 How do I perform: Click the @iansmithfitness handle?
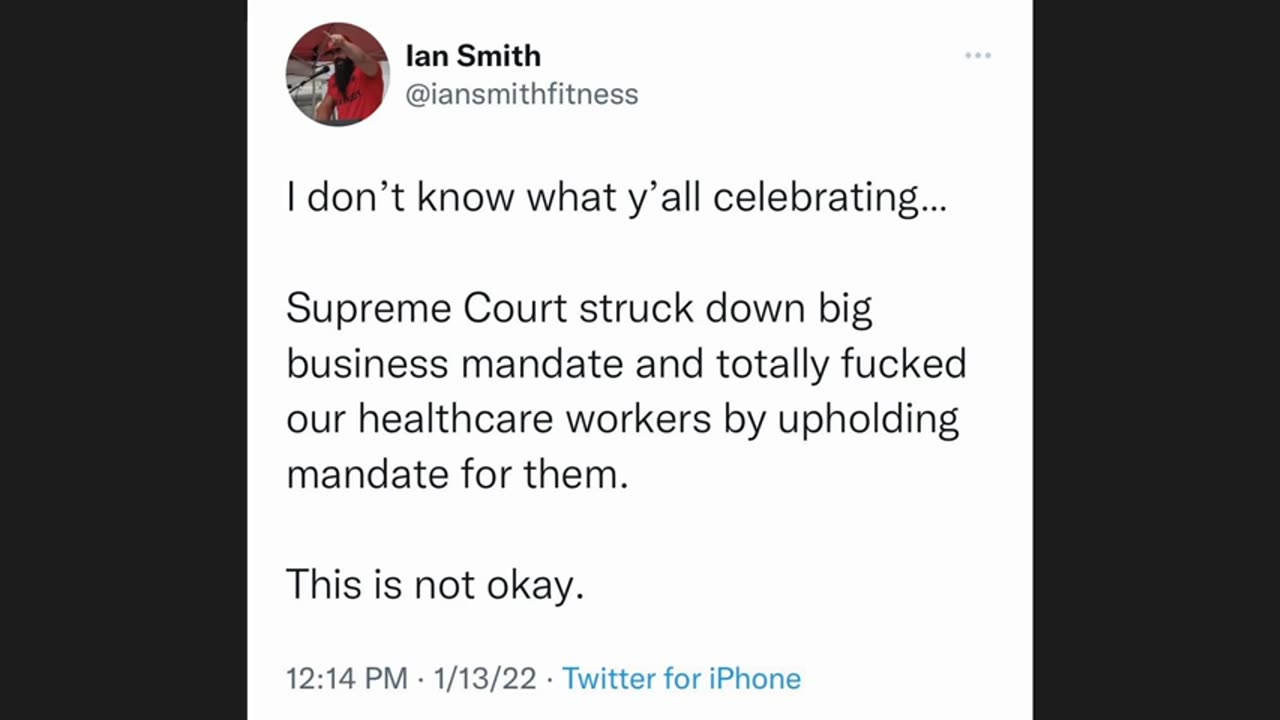click(x=521, y=94)
